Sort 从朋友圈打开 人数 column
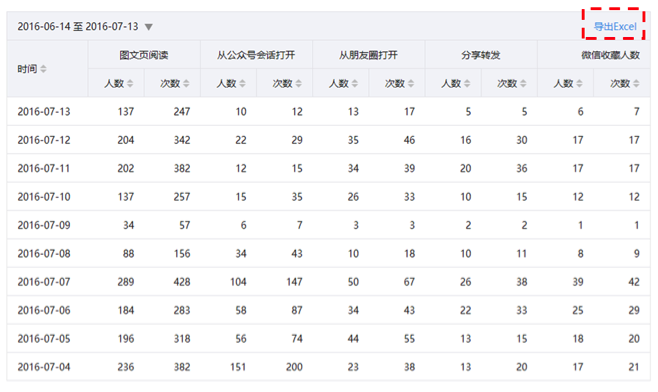The image size is (658, 392). [x=355, y=84]
